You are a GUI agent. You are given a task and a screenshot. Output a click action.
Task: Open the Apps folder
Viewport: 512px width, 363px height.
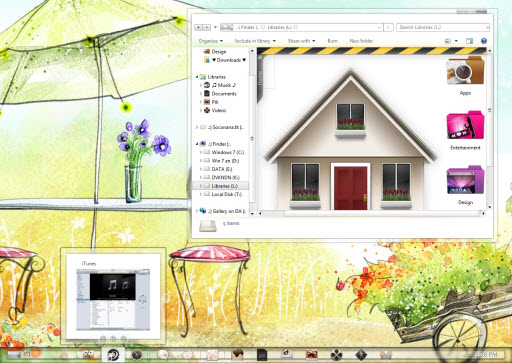coord(465,76)
